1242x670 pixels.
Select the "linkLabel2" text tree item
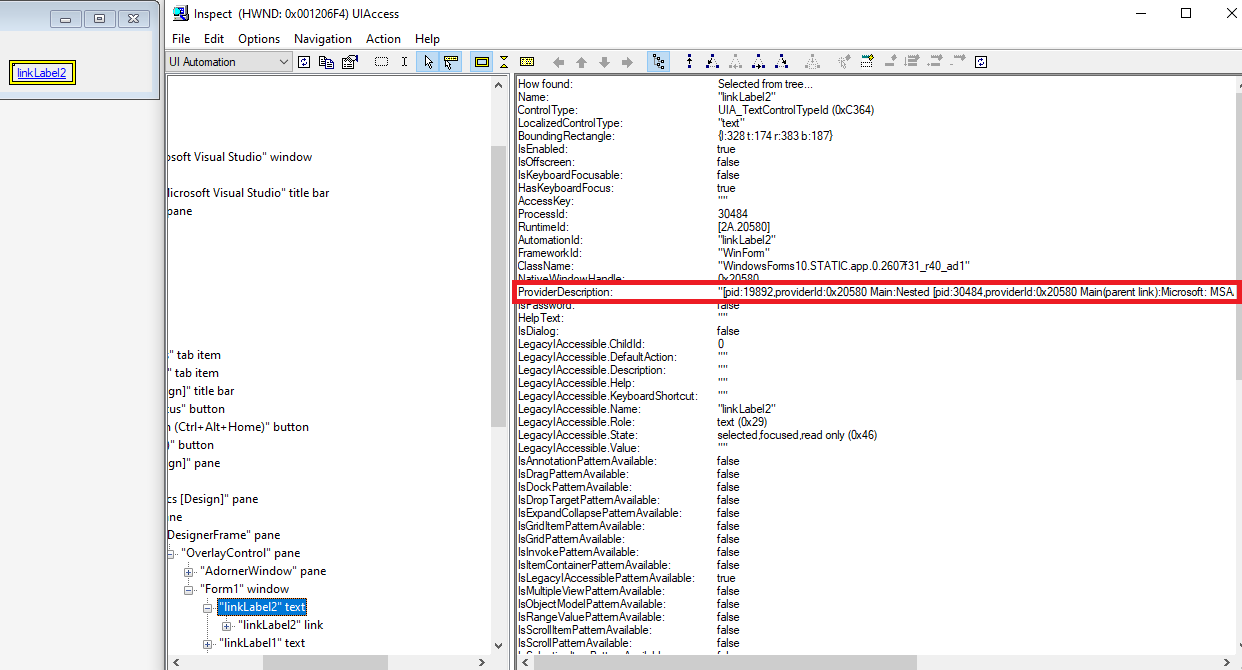coord(262,607)
